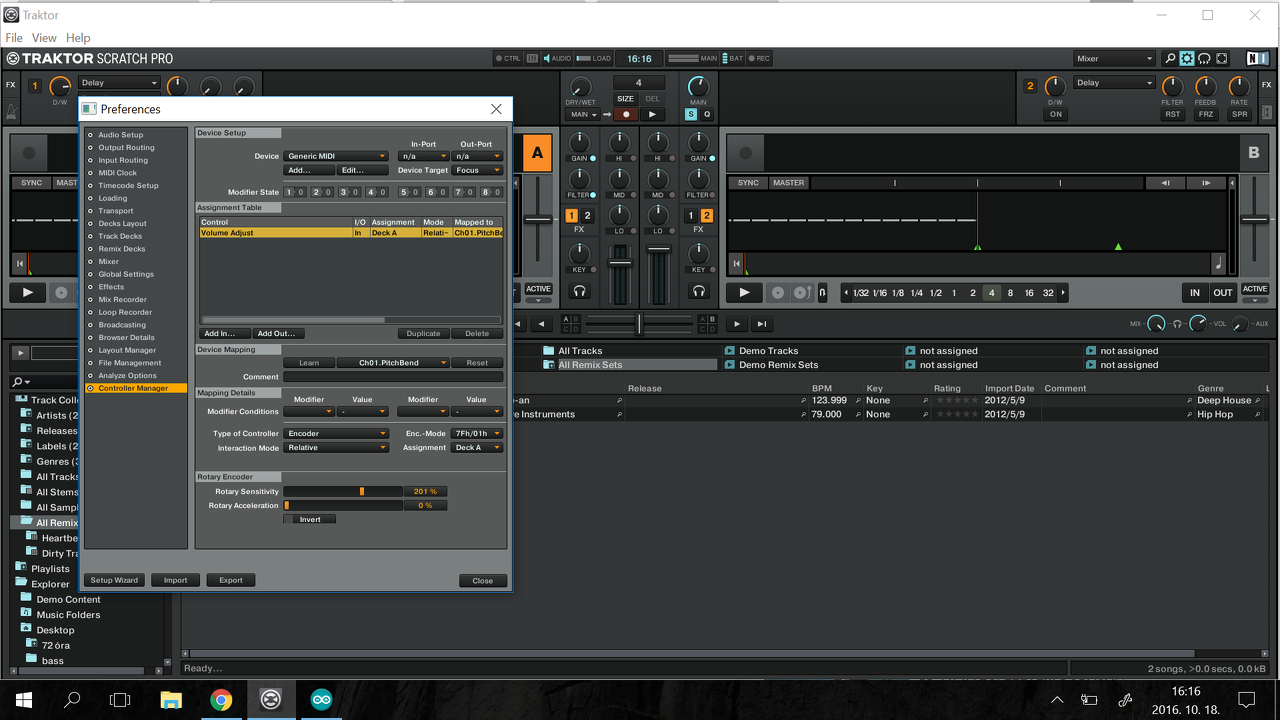
Task: Click the headphone cue icon for channel A
Action: 579,291
